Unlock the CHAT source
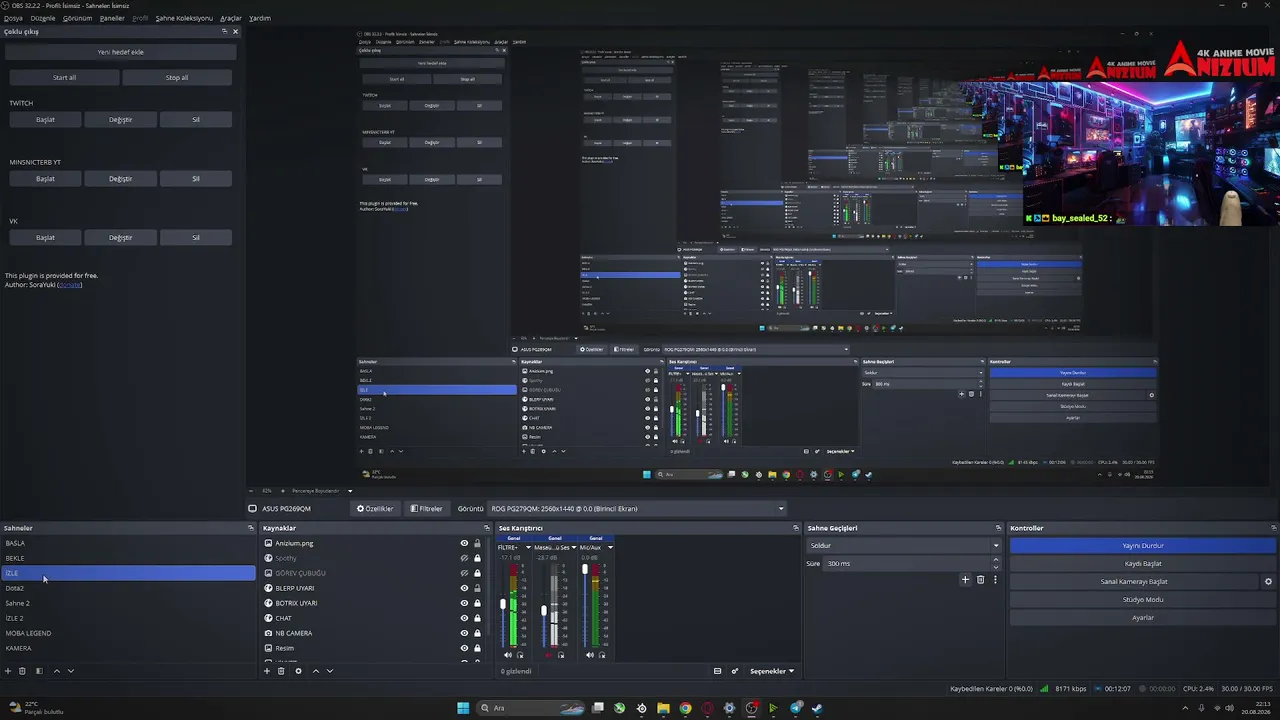 (x=477, y=618)
